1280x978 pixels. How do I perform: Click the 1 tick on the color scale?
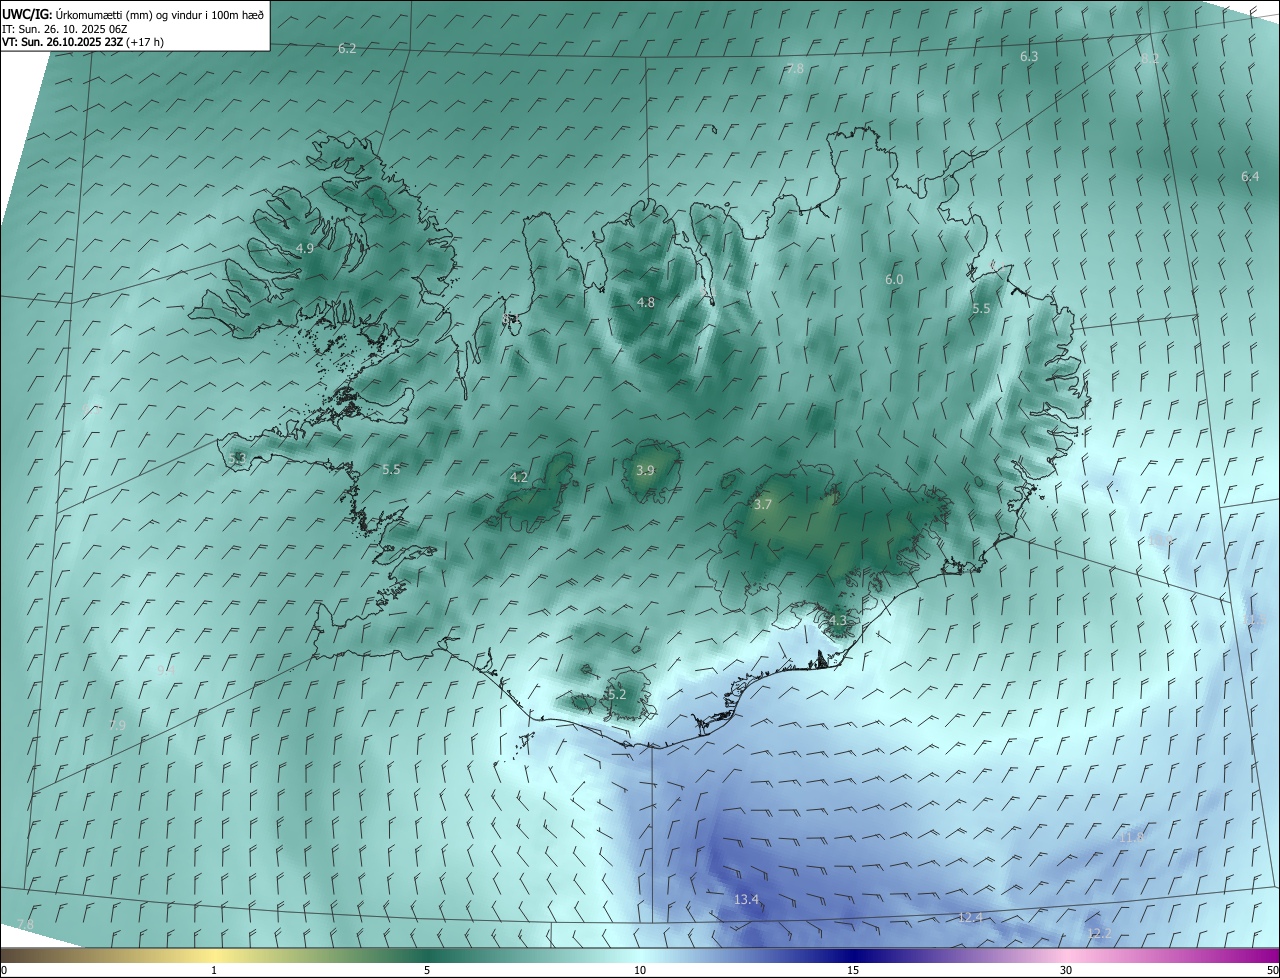214,970
